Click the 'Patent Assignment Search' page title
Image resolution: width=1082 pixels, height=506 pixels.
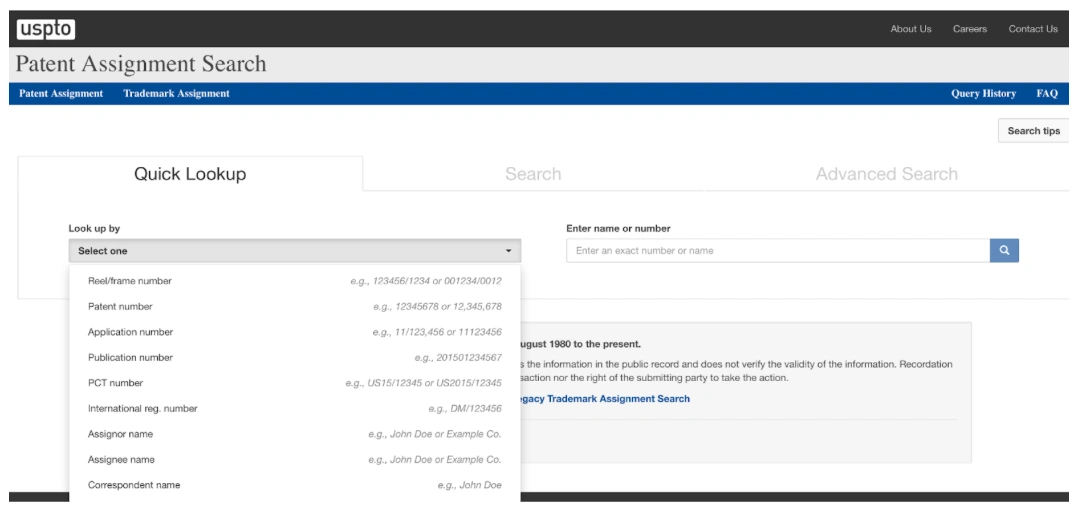coord(141,64)
